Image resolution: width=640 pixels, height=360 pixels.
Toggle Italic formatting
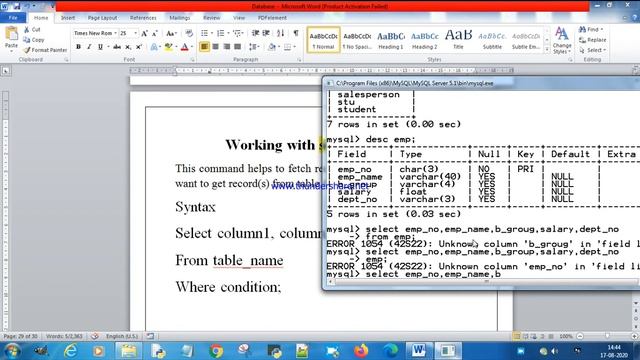tap(89, 47)
